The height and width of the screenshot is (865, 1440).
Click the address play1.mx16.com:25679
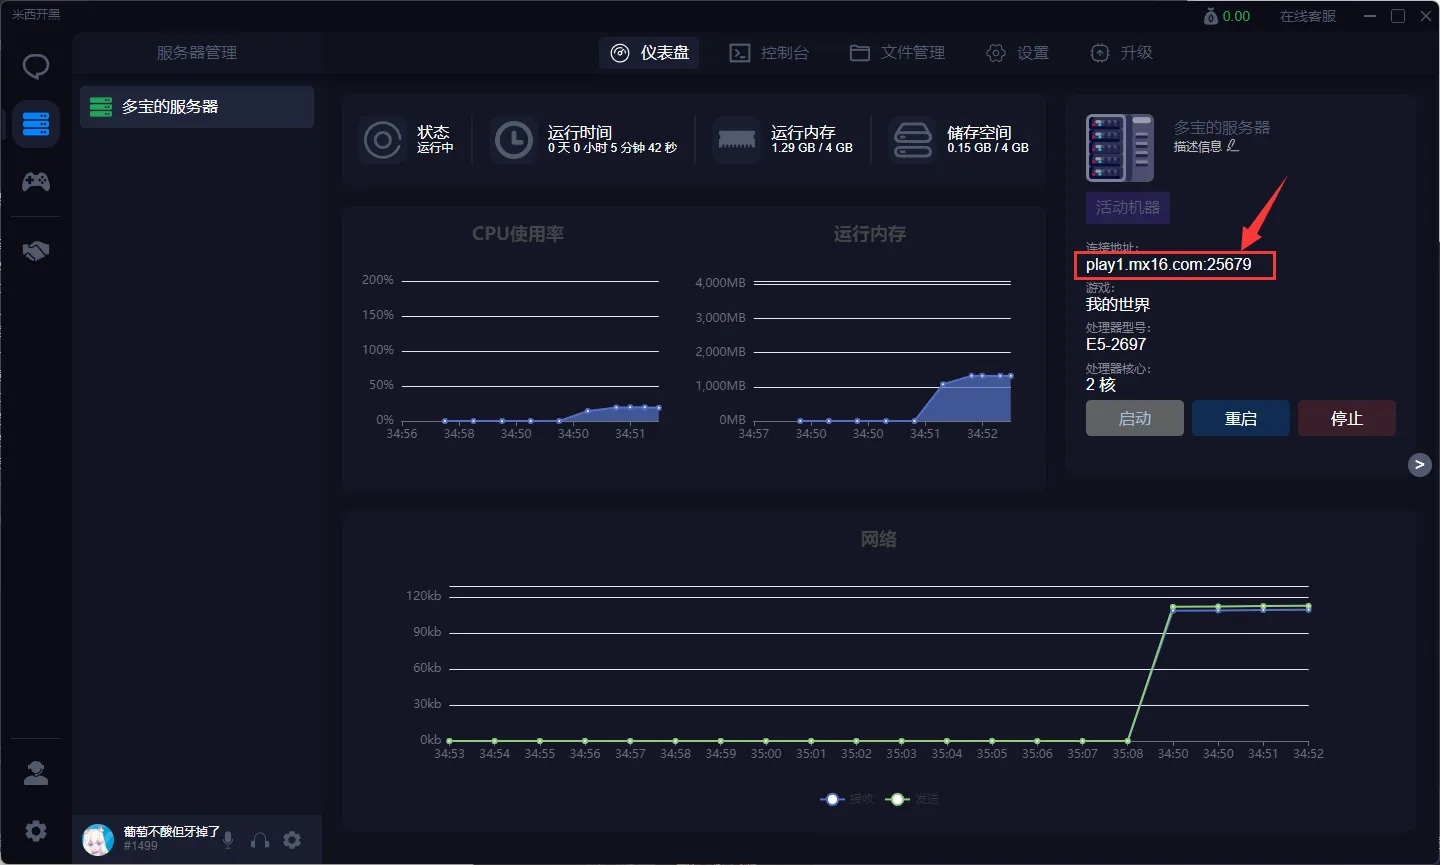[1168, 264]
